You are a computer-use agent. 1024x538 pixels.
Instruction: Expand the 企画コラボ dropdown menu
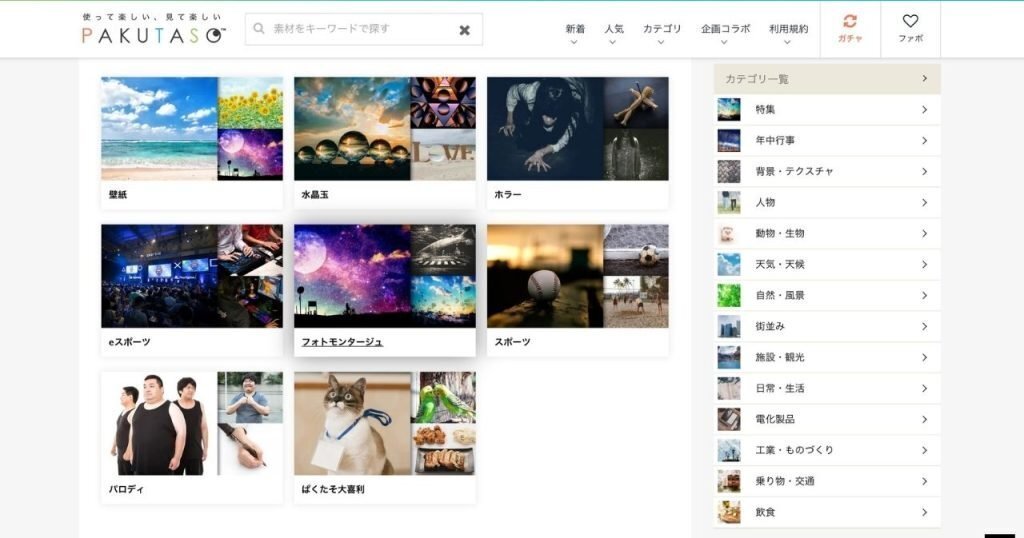[x=724, y=34]
